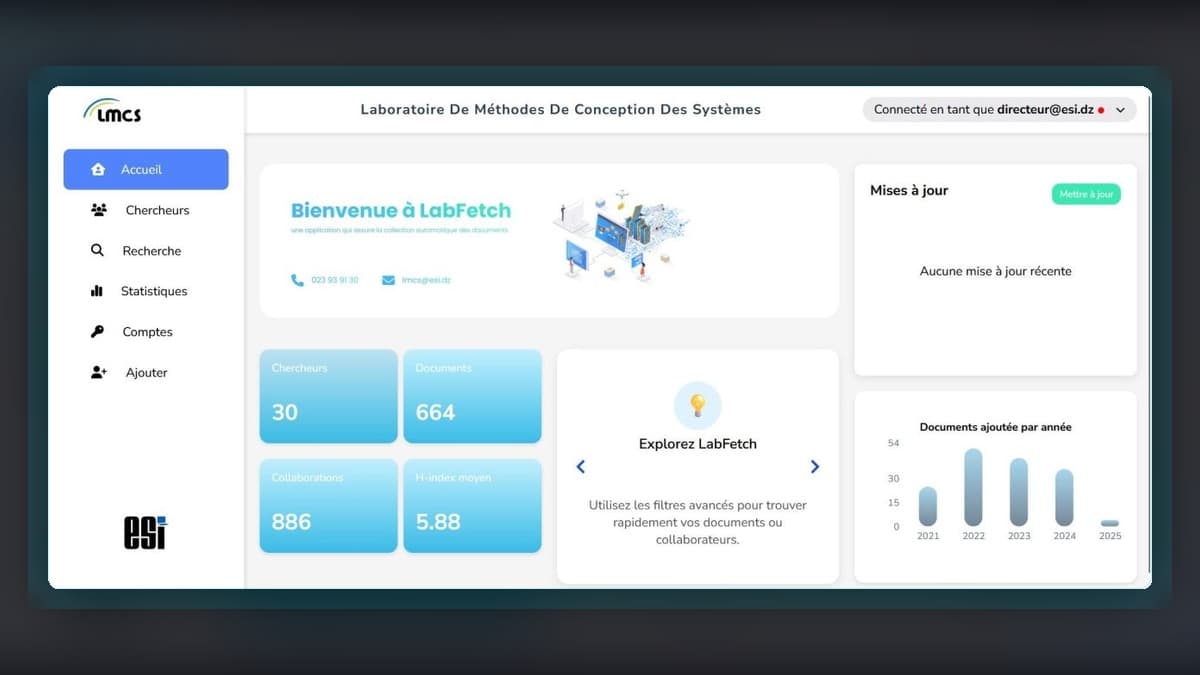Click the Ajouter user-plus icon
Viewport: 1200px width, 675px height.
click(98, 372)
